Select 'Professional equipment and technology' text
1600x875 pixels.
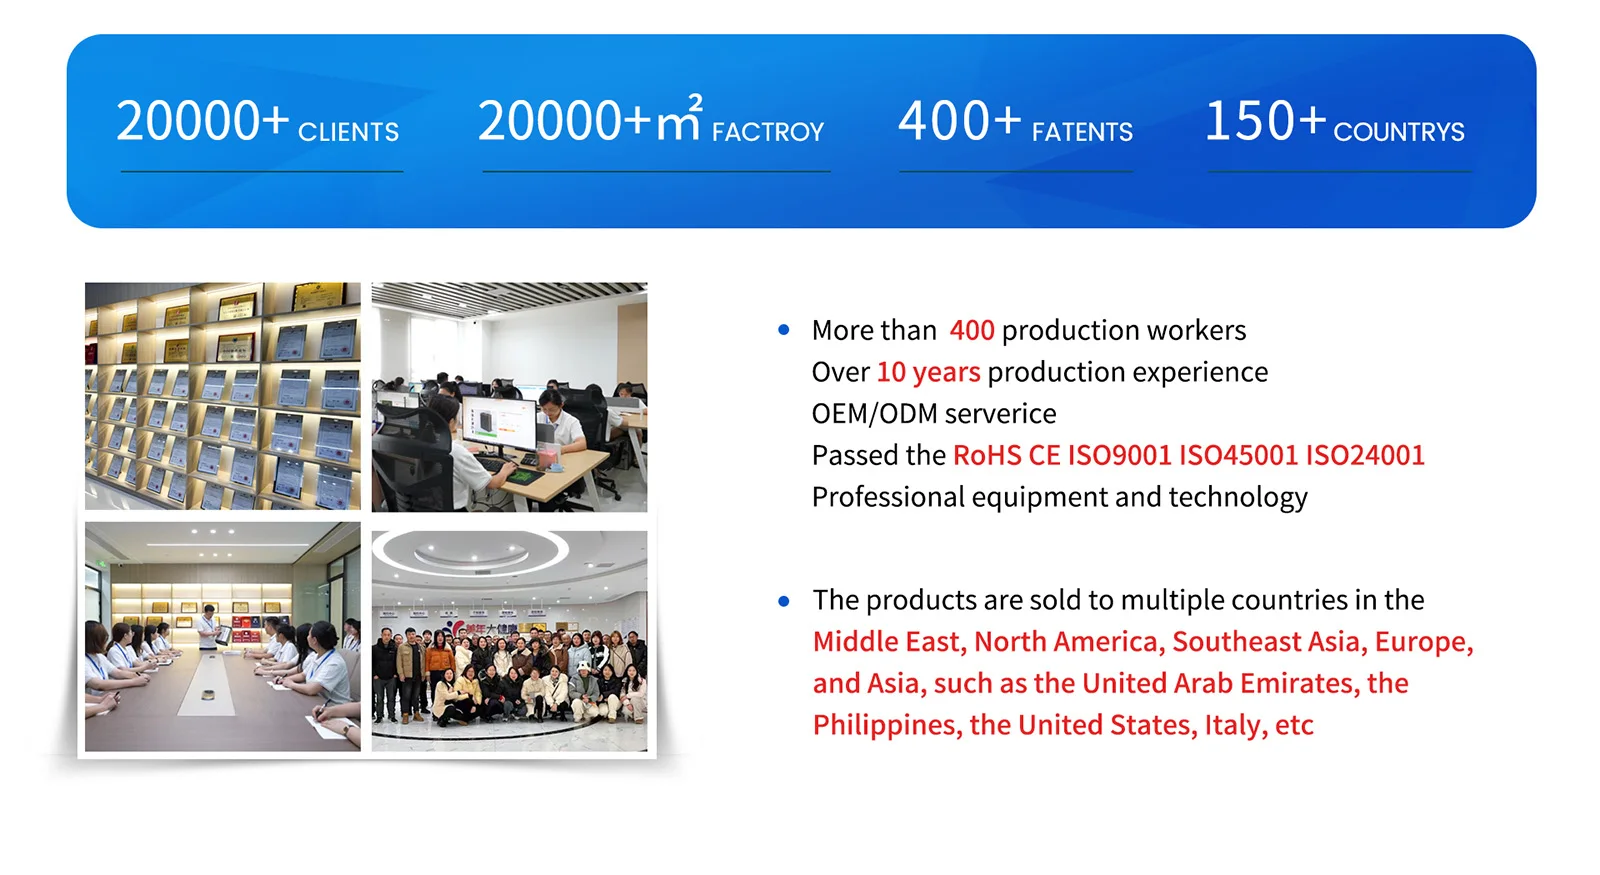point(1059,497)
